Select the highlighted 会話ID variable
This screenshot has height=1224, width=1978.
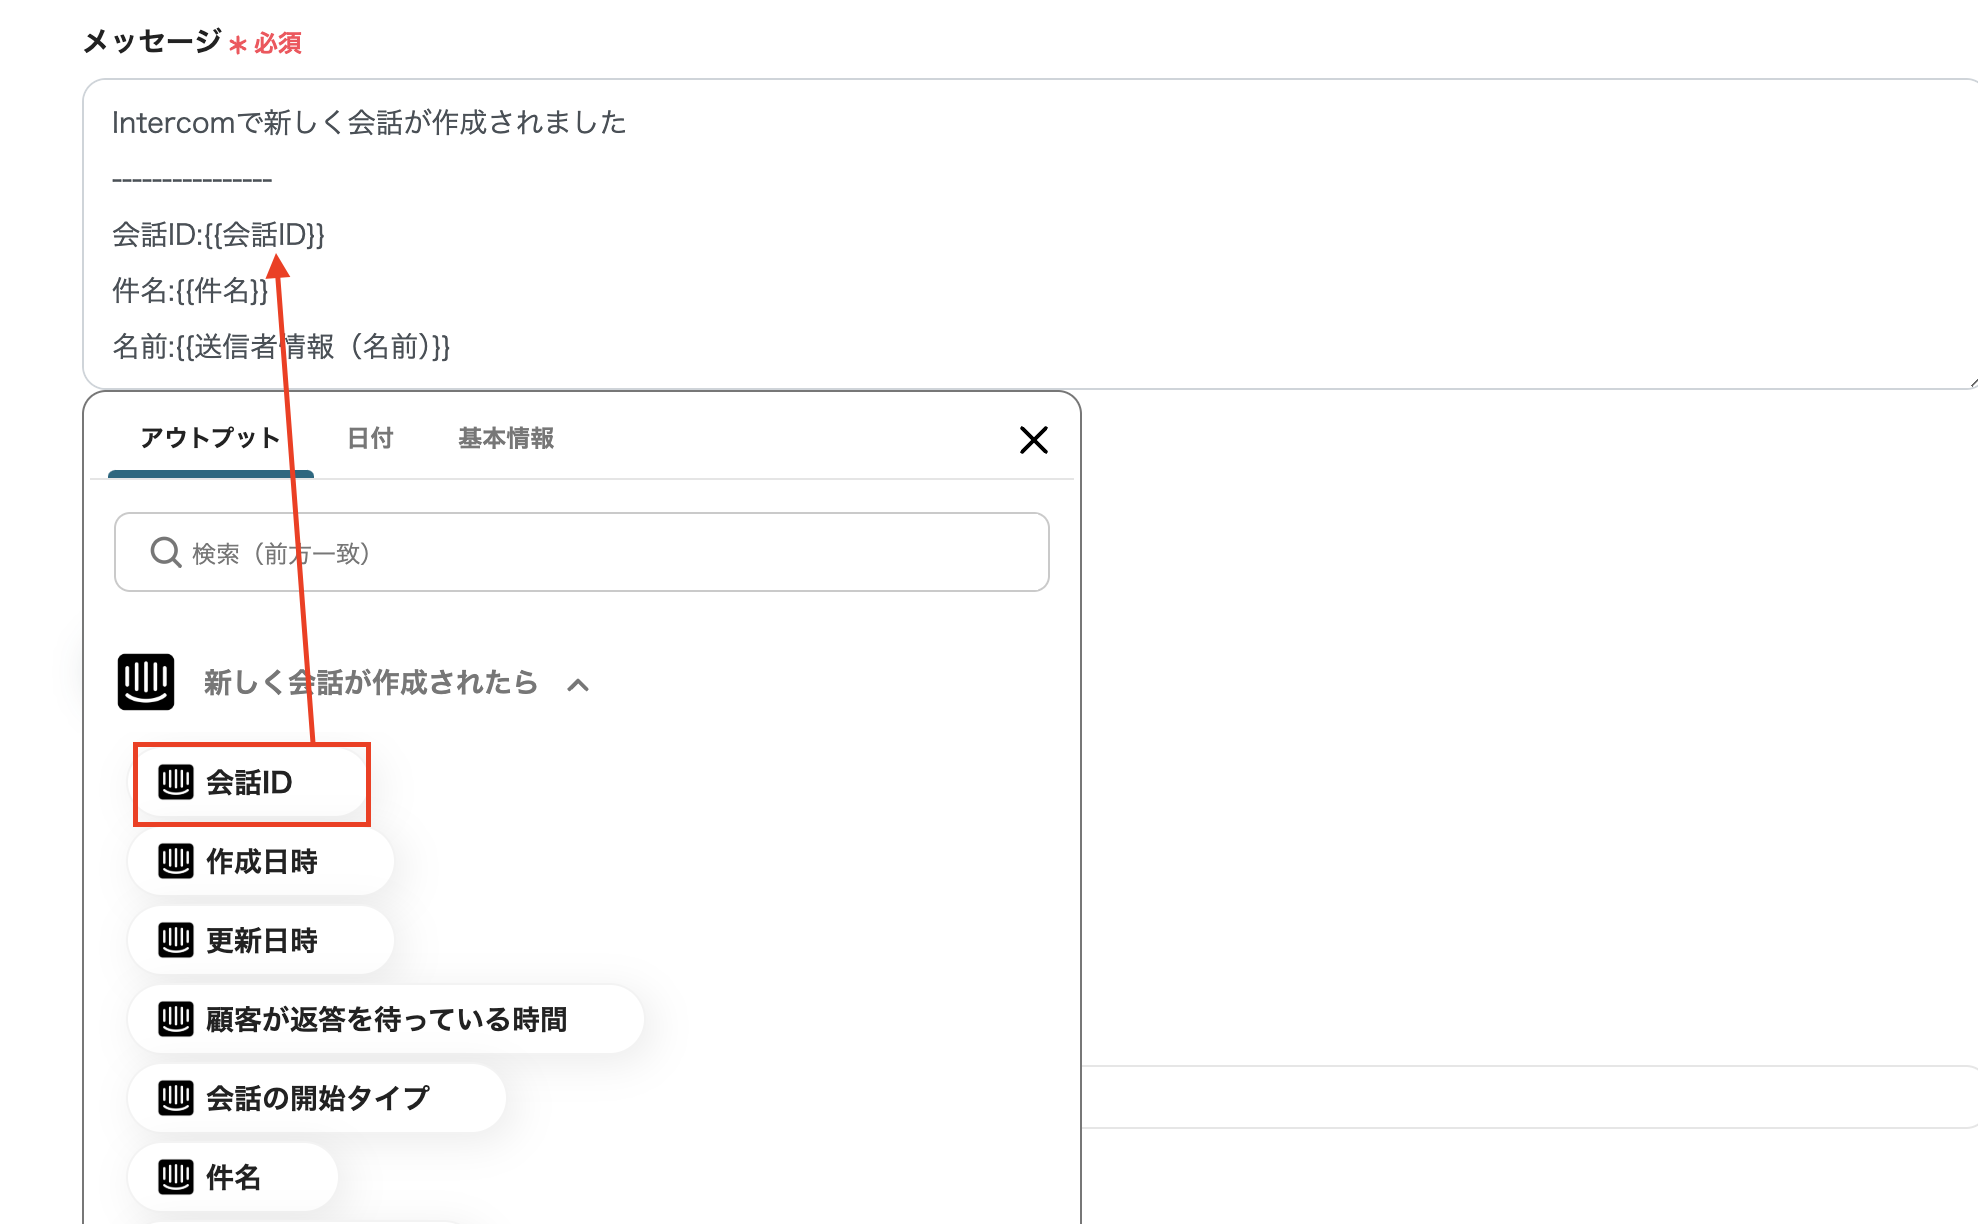pos(248,784)
